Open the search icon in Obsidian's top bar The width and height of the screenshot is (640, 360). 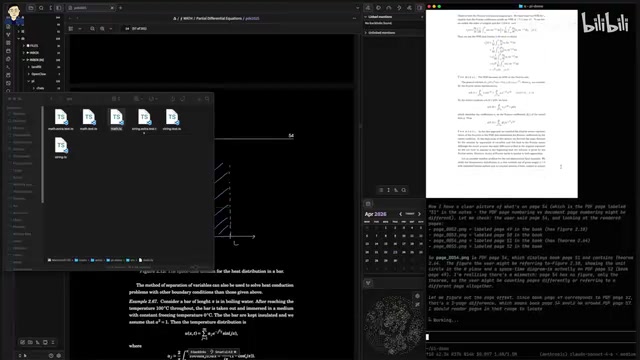(x=41, y=8)
